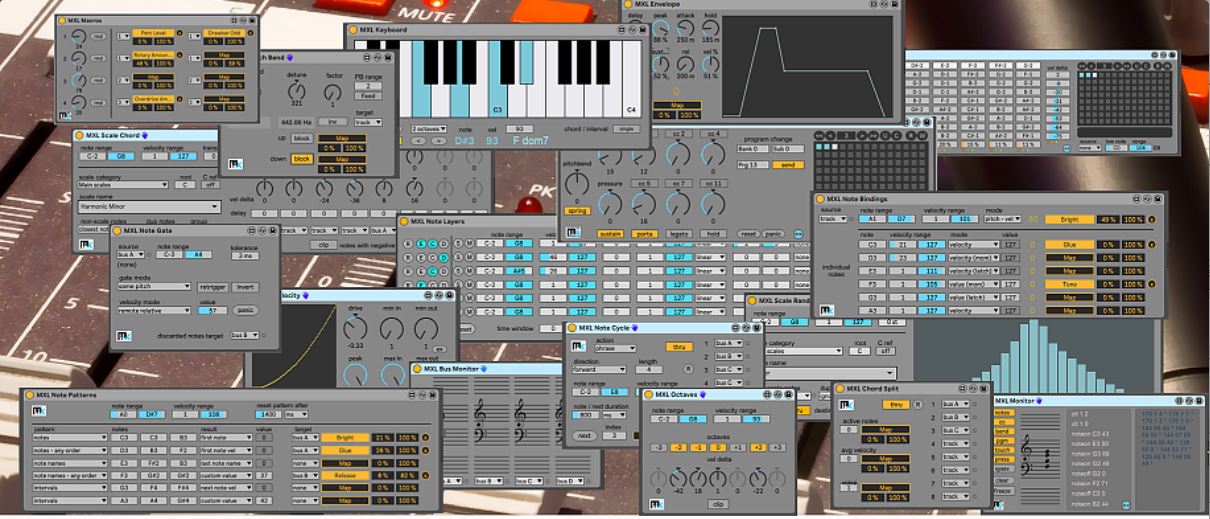Toggle the thru button in MXL Chord Split
The height and width of the screenshot is (519, 1210).
click(896, 405)
